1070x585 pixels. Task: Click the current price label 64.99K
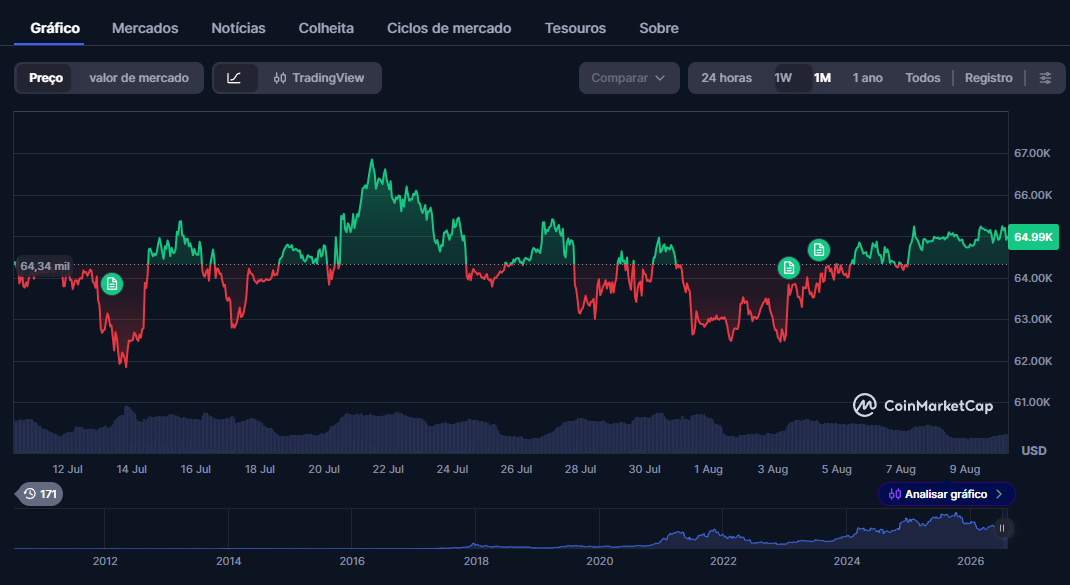tap(1033, 237)
